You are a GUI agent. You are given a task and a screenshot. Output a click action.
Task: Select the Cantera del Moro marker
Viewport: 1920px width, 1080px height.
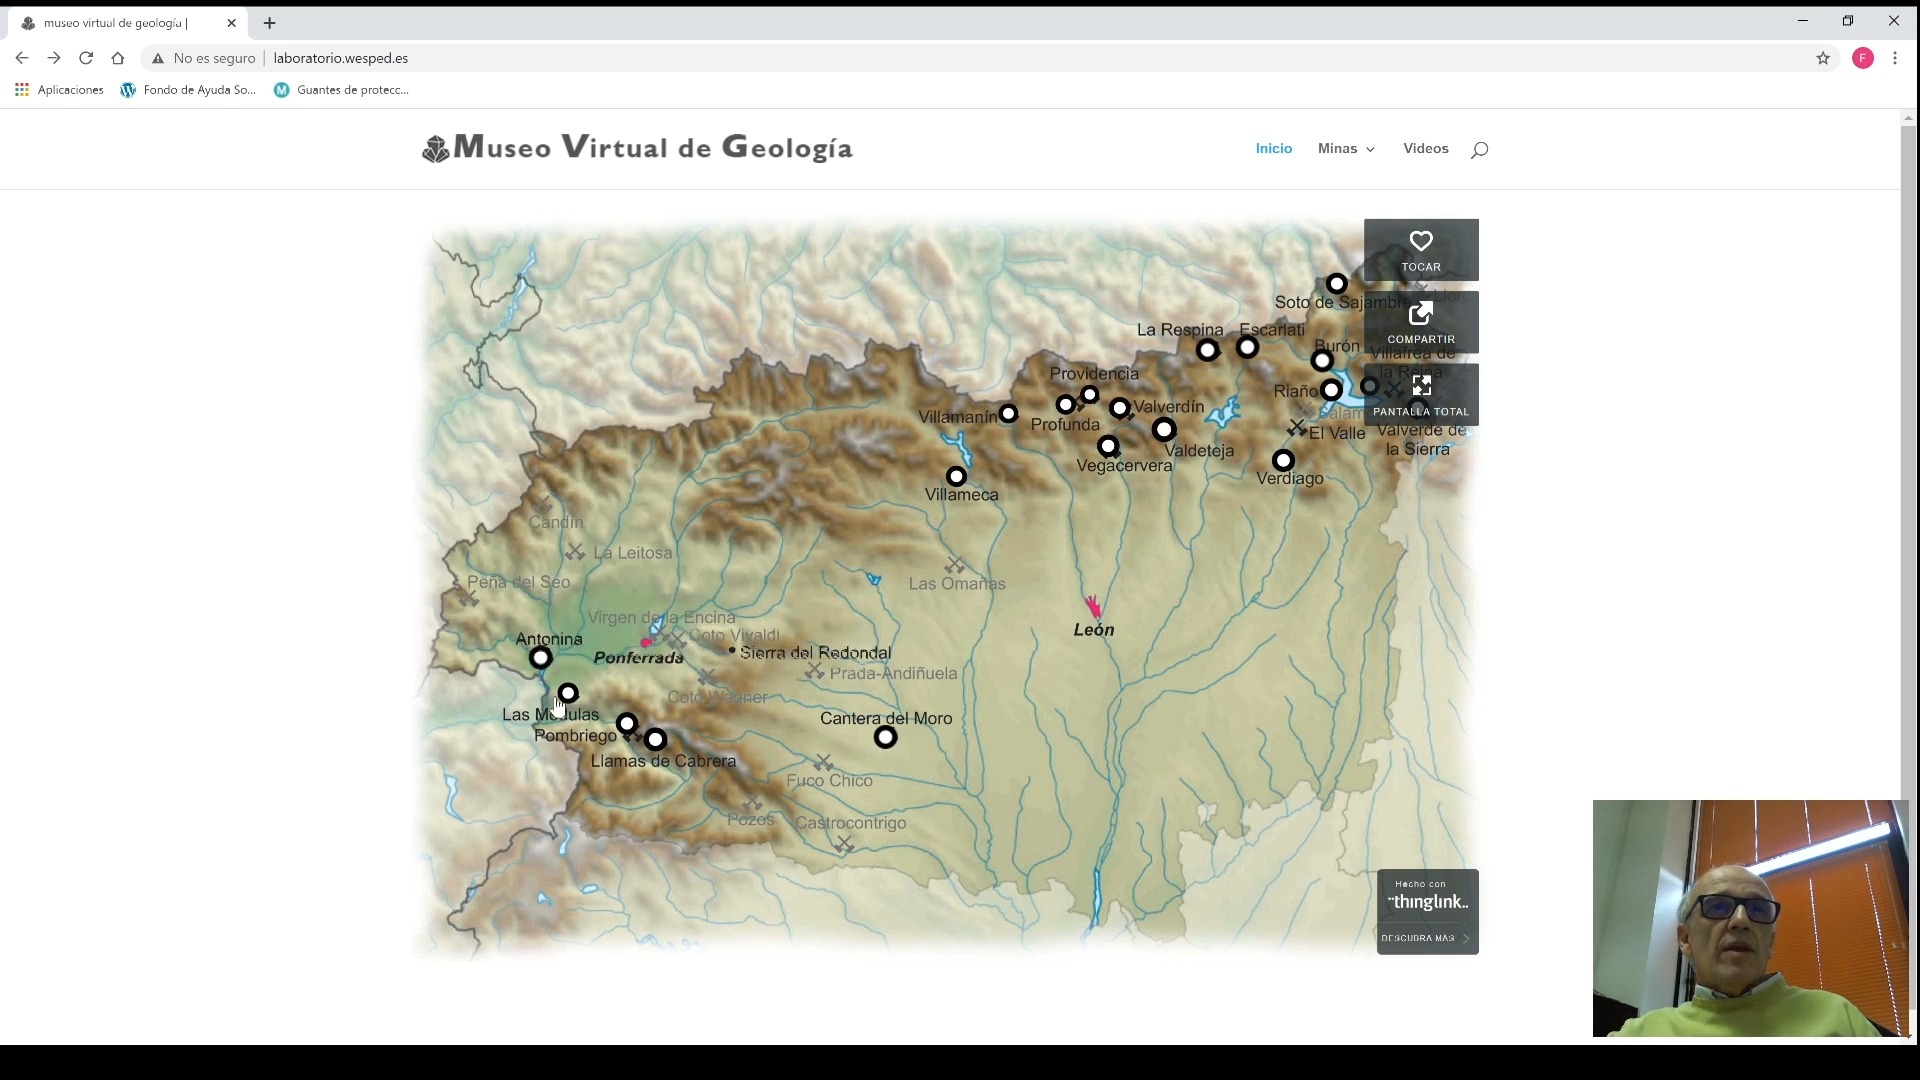click(x=886, y=738)
